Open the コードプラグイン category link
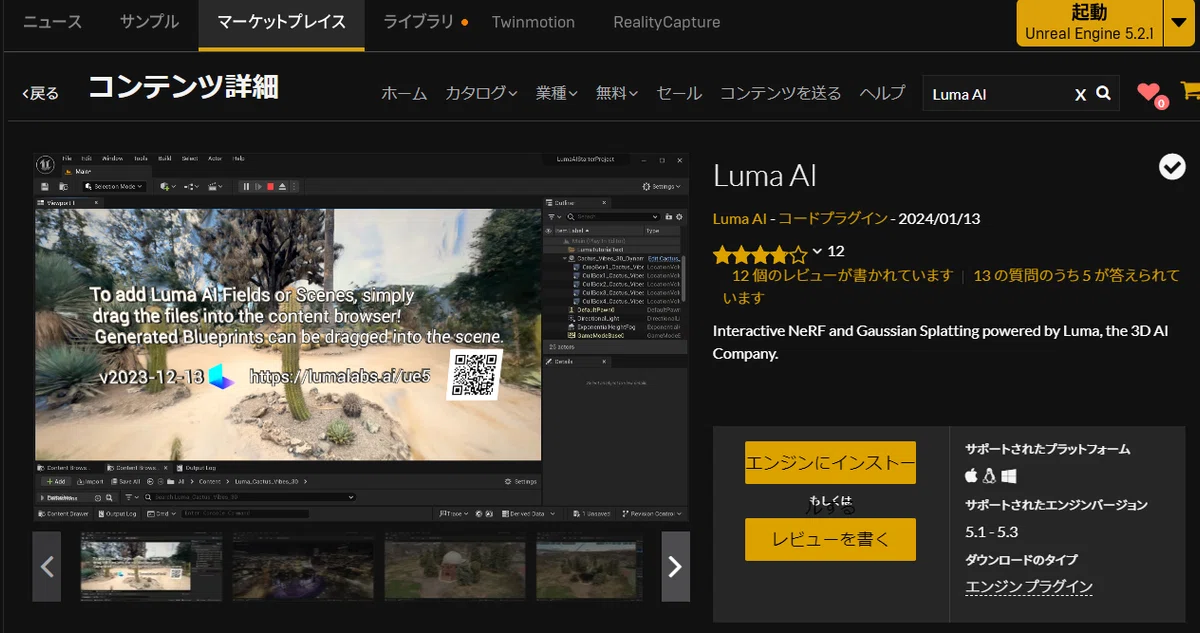1200x633 pixels. pos(833,219)
